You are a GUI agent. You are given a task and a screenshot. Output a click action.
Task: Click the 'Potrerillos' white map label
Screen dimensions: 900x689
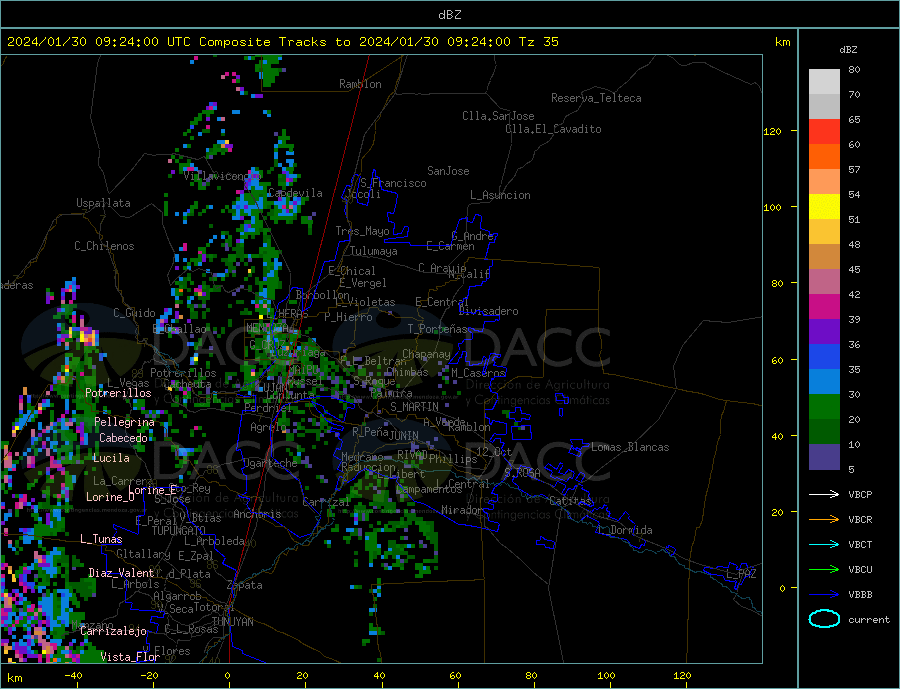tap(118, 393)
